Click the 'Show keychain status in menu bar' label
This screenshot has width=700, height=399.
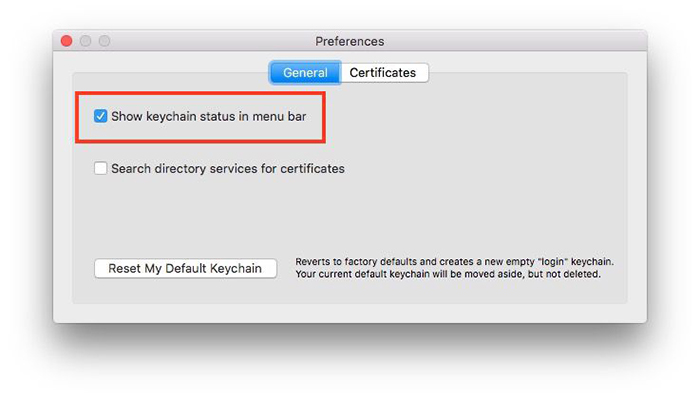tap(208, 116)
